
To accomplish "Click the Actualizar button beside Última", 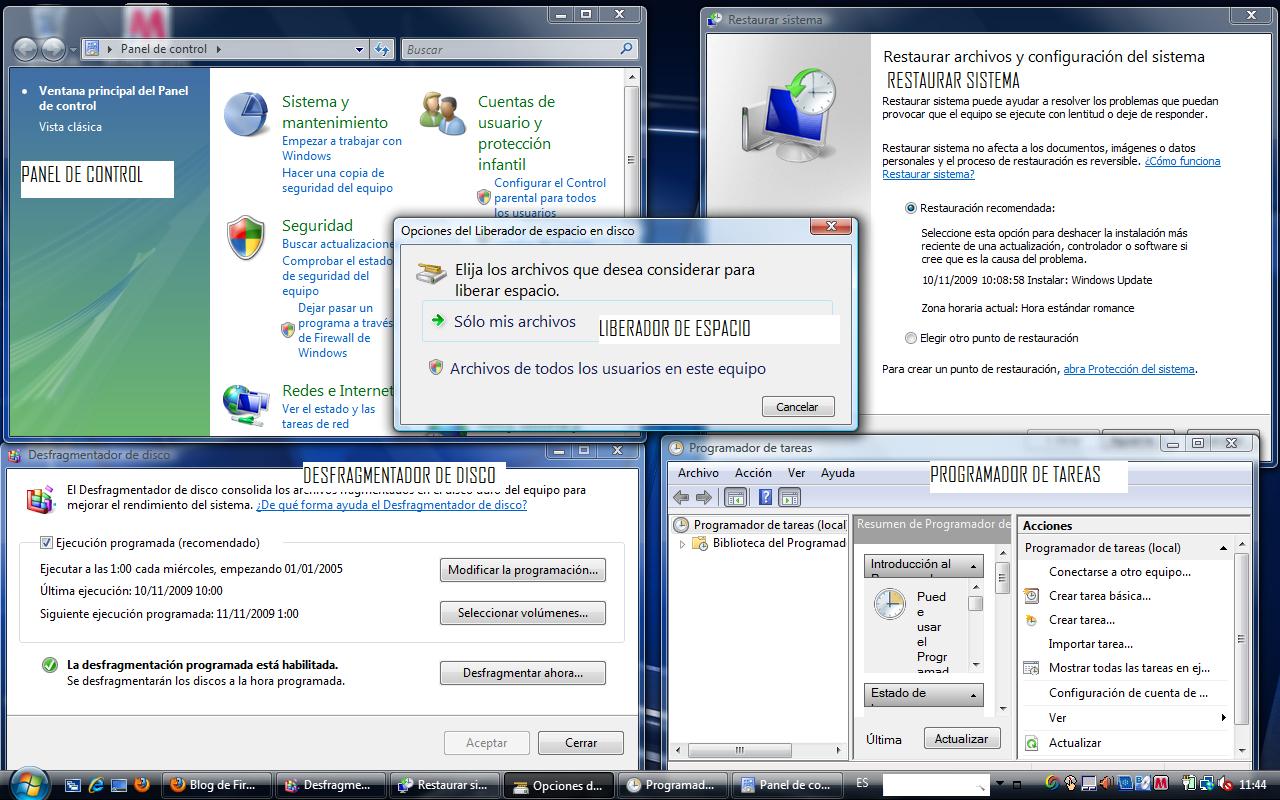I will click(961, 739).
